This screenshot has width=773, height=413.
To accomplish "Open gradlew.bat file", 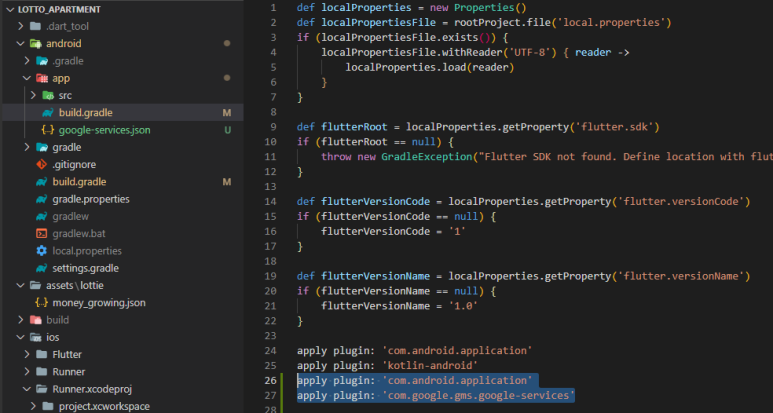I will click(79, 234).
